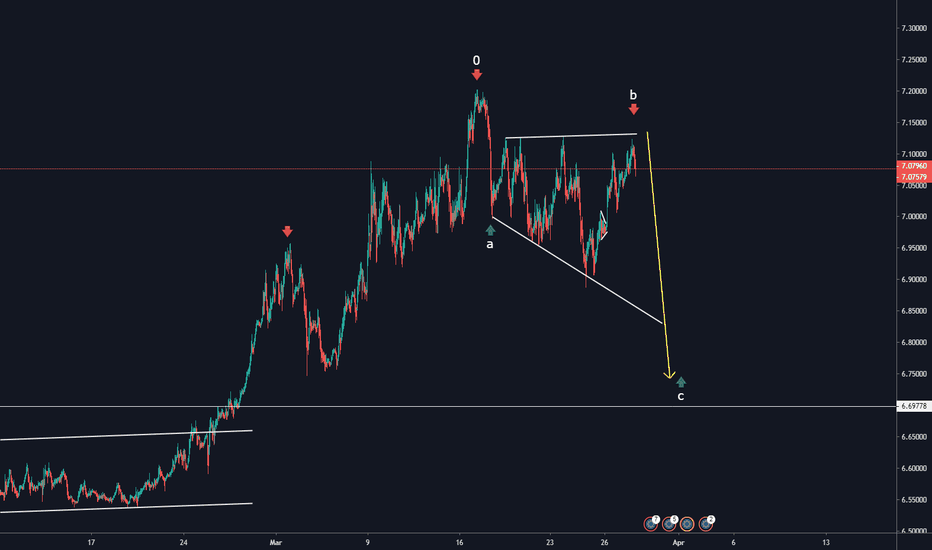Open the event marker with badge 7
932x550 pixels.
(x=651, y=523)
